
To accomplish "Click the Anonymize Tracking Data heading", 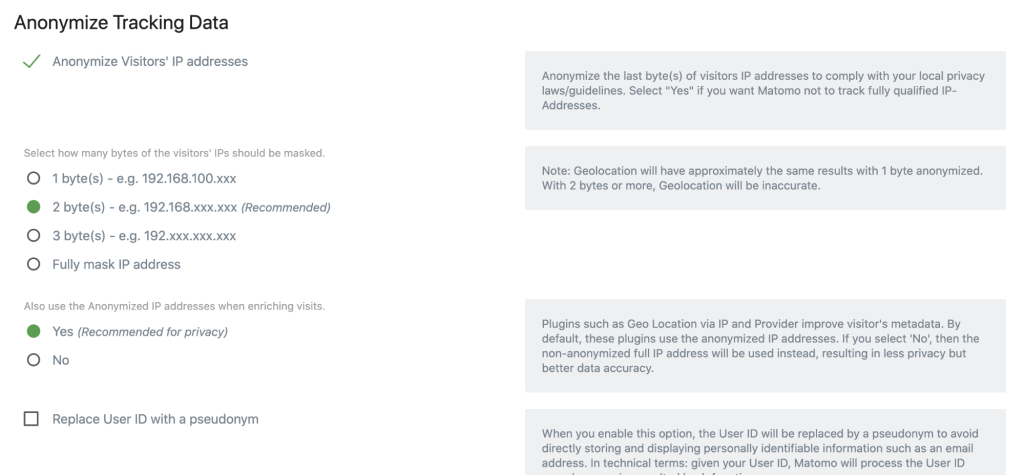I will coord(121,21).
